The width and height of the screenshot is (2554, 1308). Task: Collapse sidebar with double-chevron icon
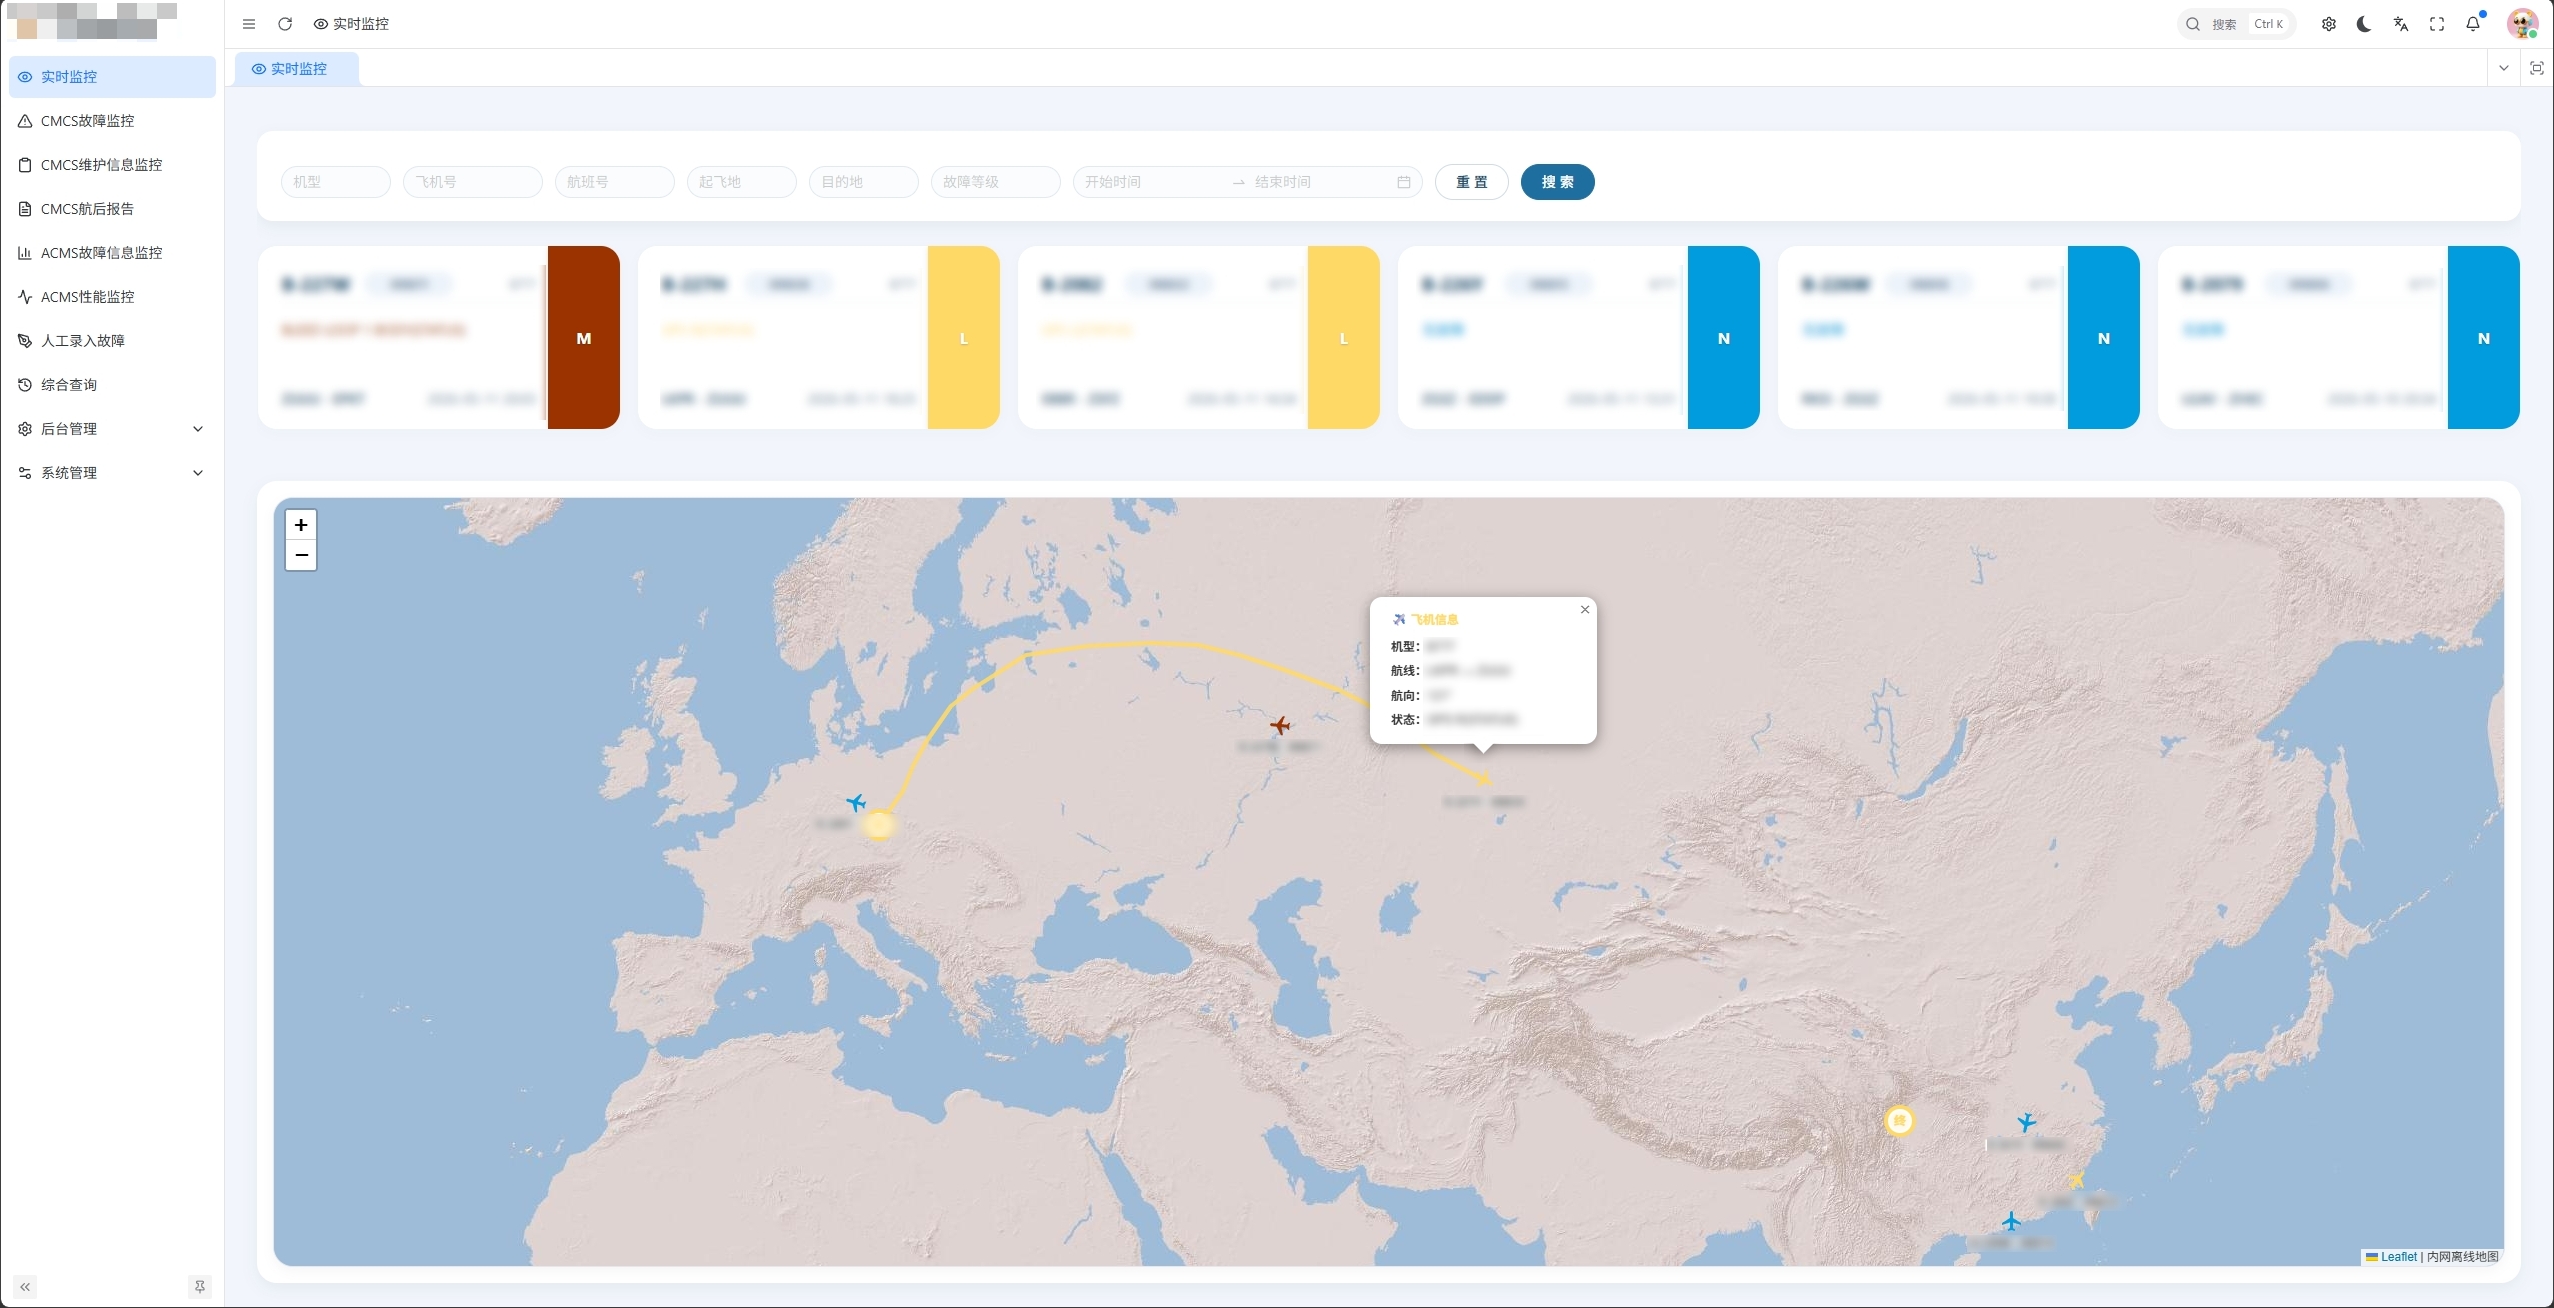click(x=25, y=1287)
